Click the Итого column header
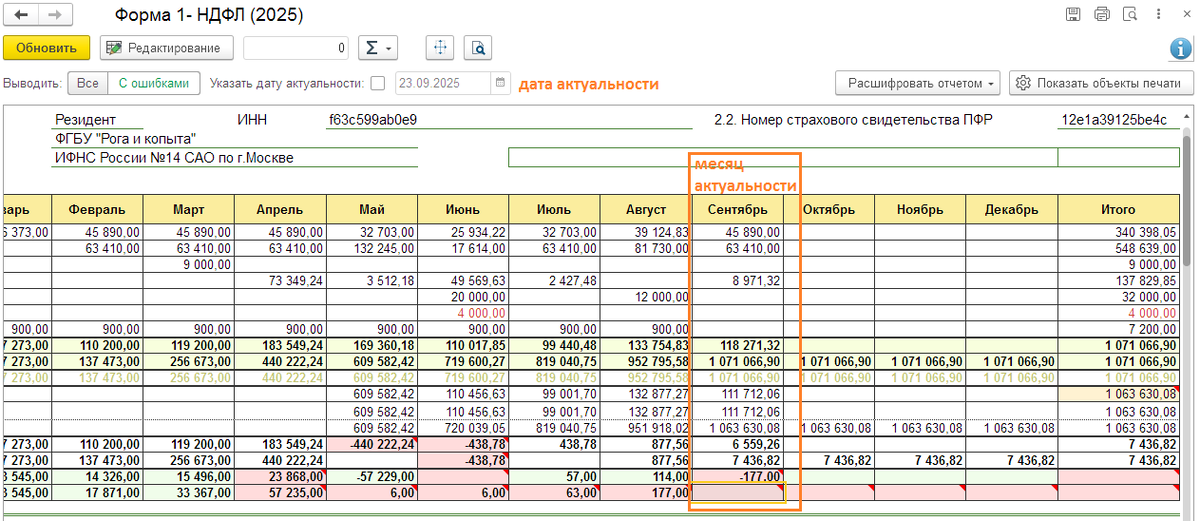 (1118, 210)
